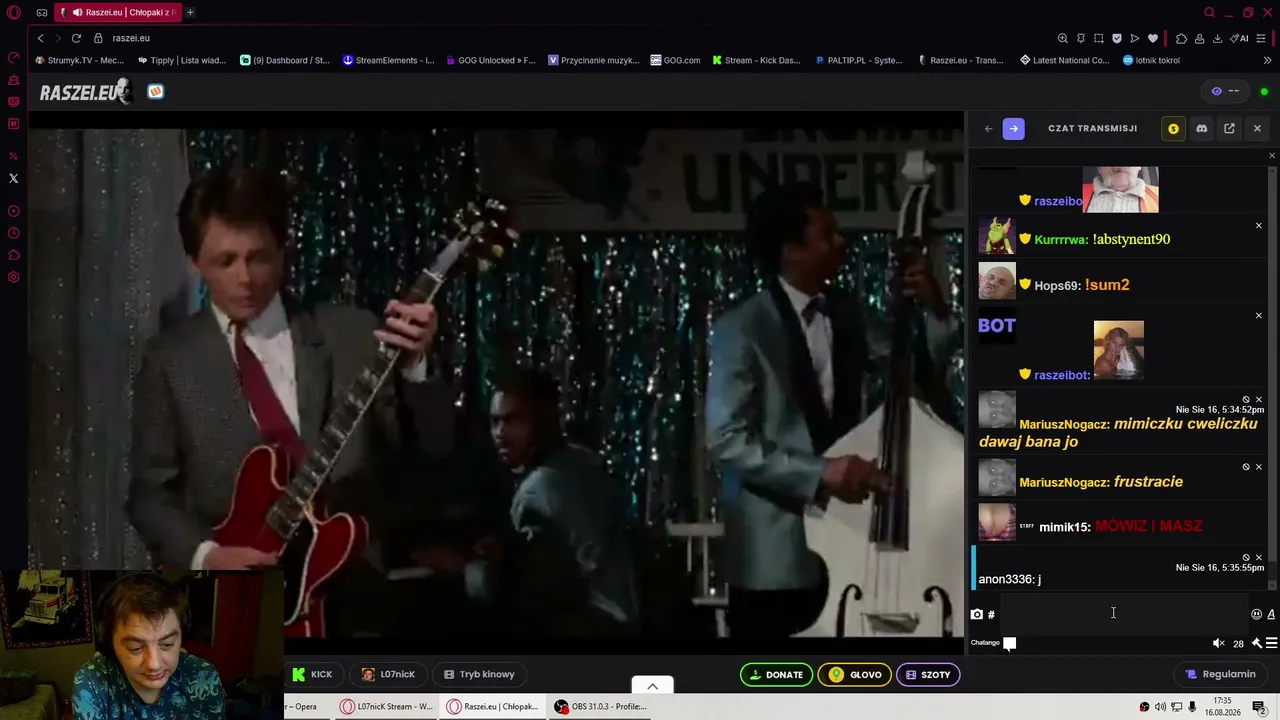Screen dimensions: 1280x720
Task: Click the yellow coin donation icon in chat header
Action: click(x=1173, y=128)
